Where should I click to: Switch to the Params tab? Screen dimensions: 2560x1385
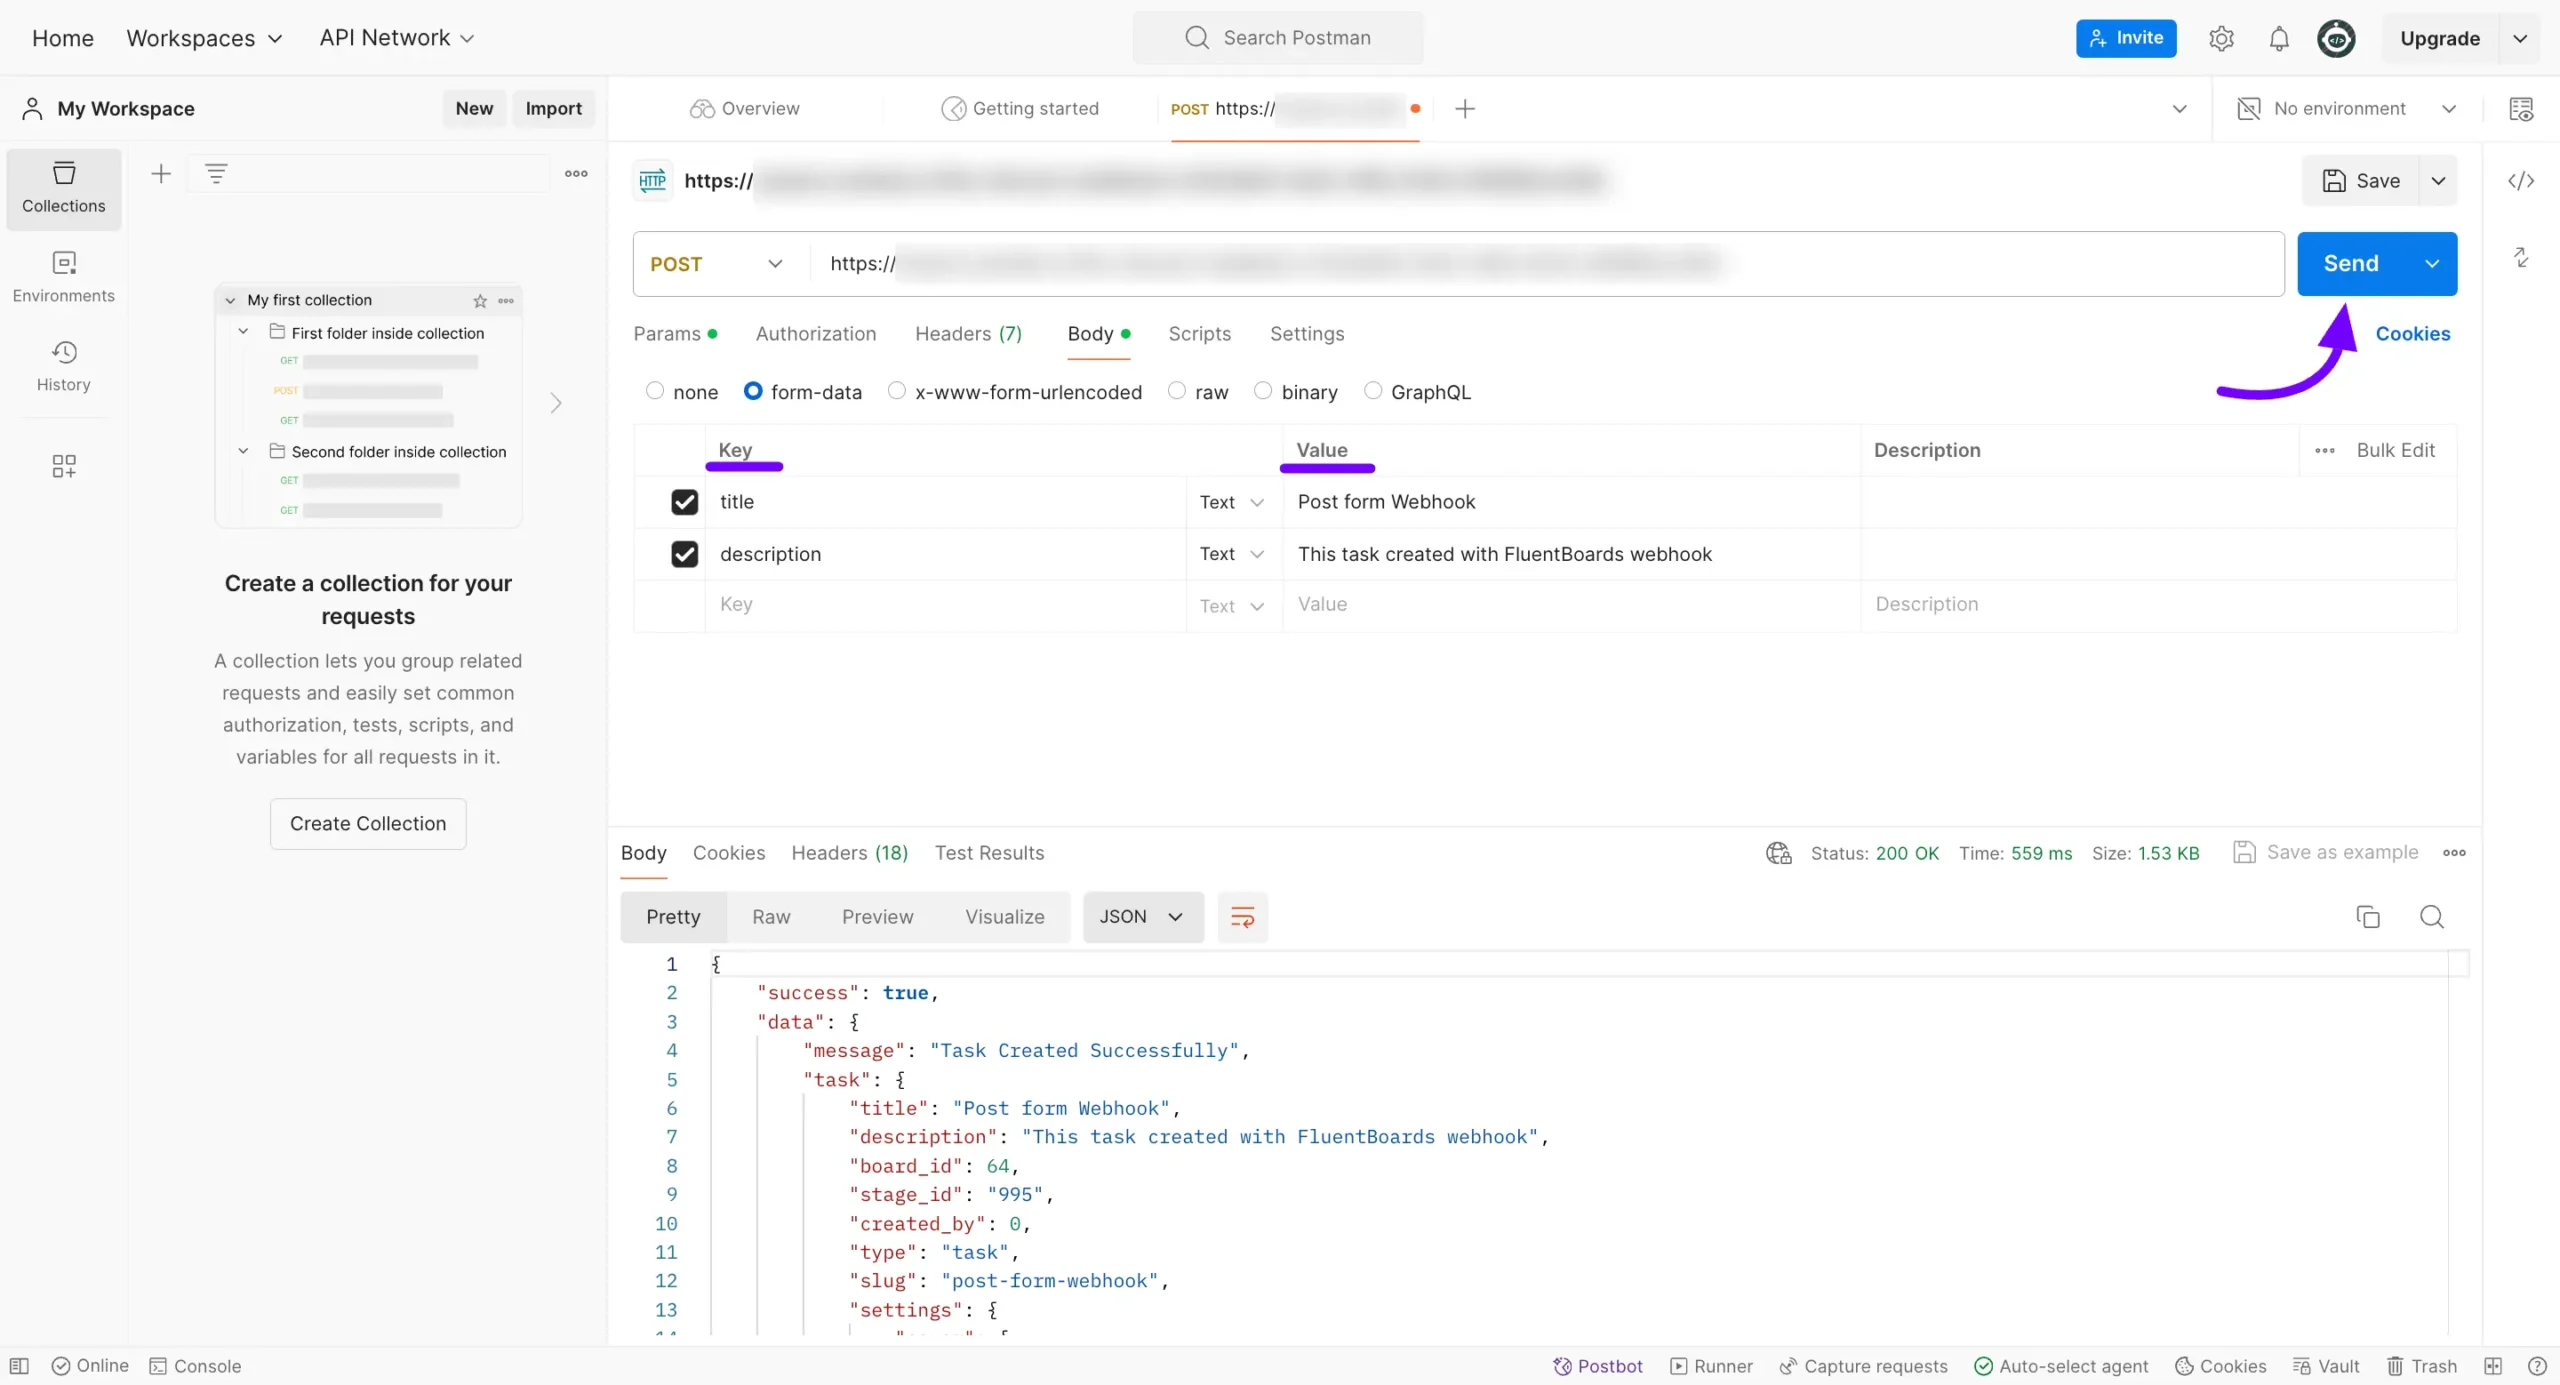pos(675,334)
